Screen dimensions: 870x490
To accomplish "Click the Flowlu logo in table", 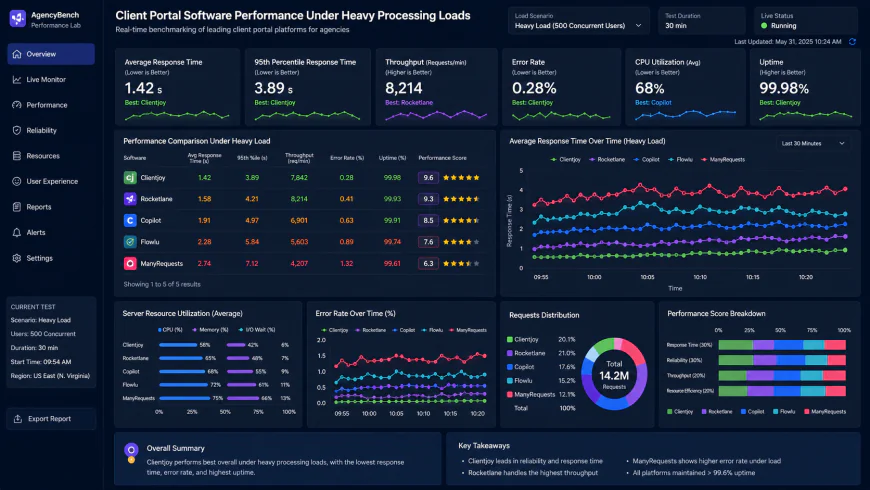I will 130,242.
